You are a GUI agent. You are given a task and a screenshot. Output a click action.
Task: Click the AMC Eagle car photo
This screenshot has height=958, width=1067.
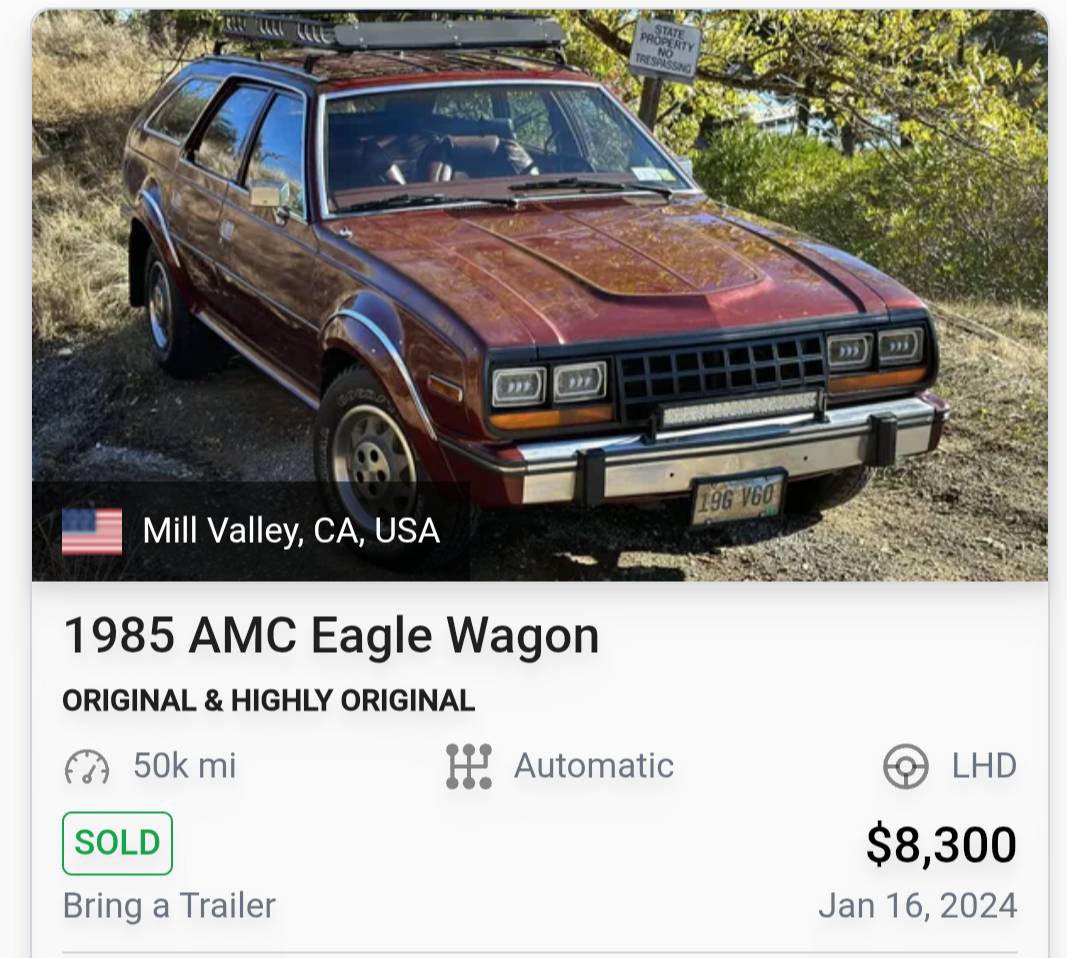point(540,295)
